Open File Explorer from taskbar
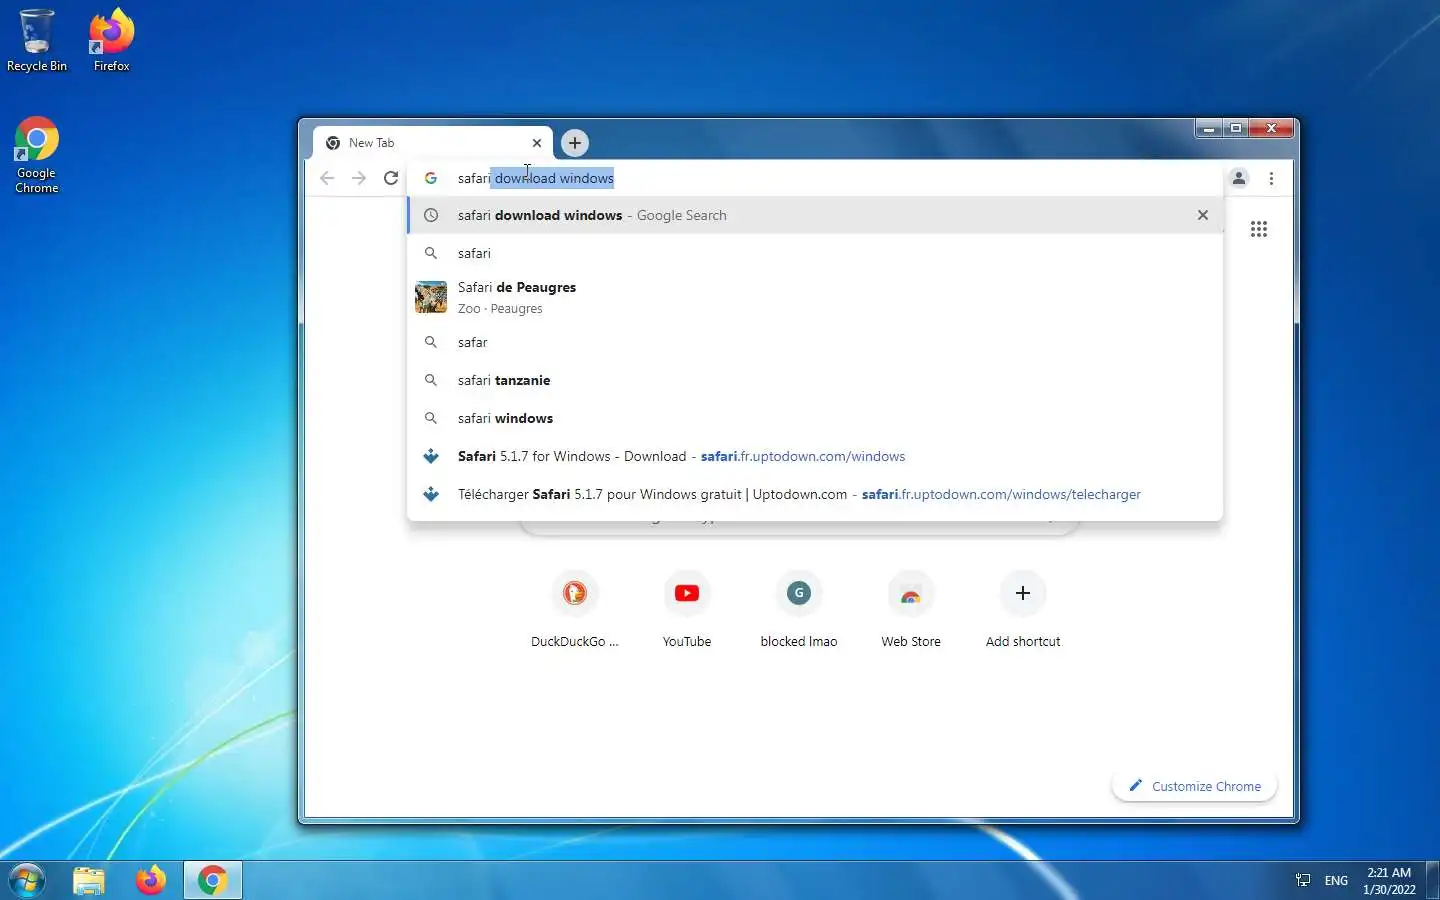This screenshot has width=1440, height=900. pos(89,880)
